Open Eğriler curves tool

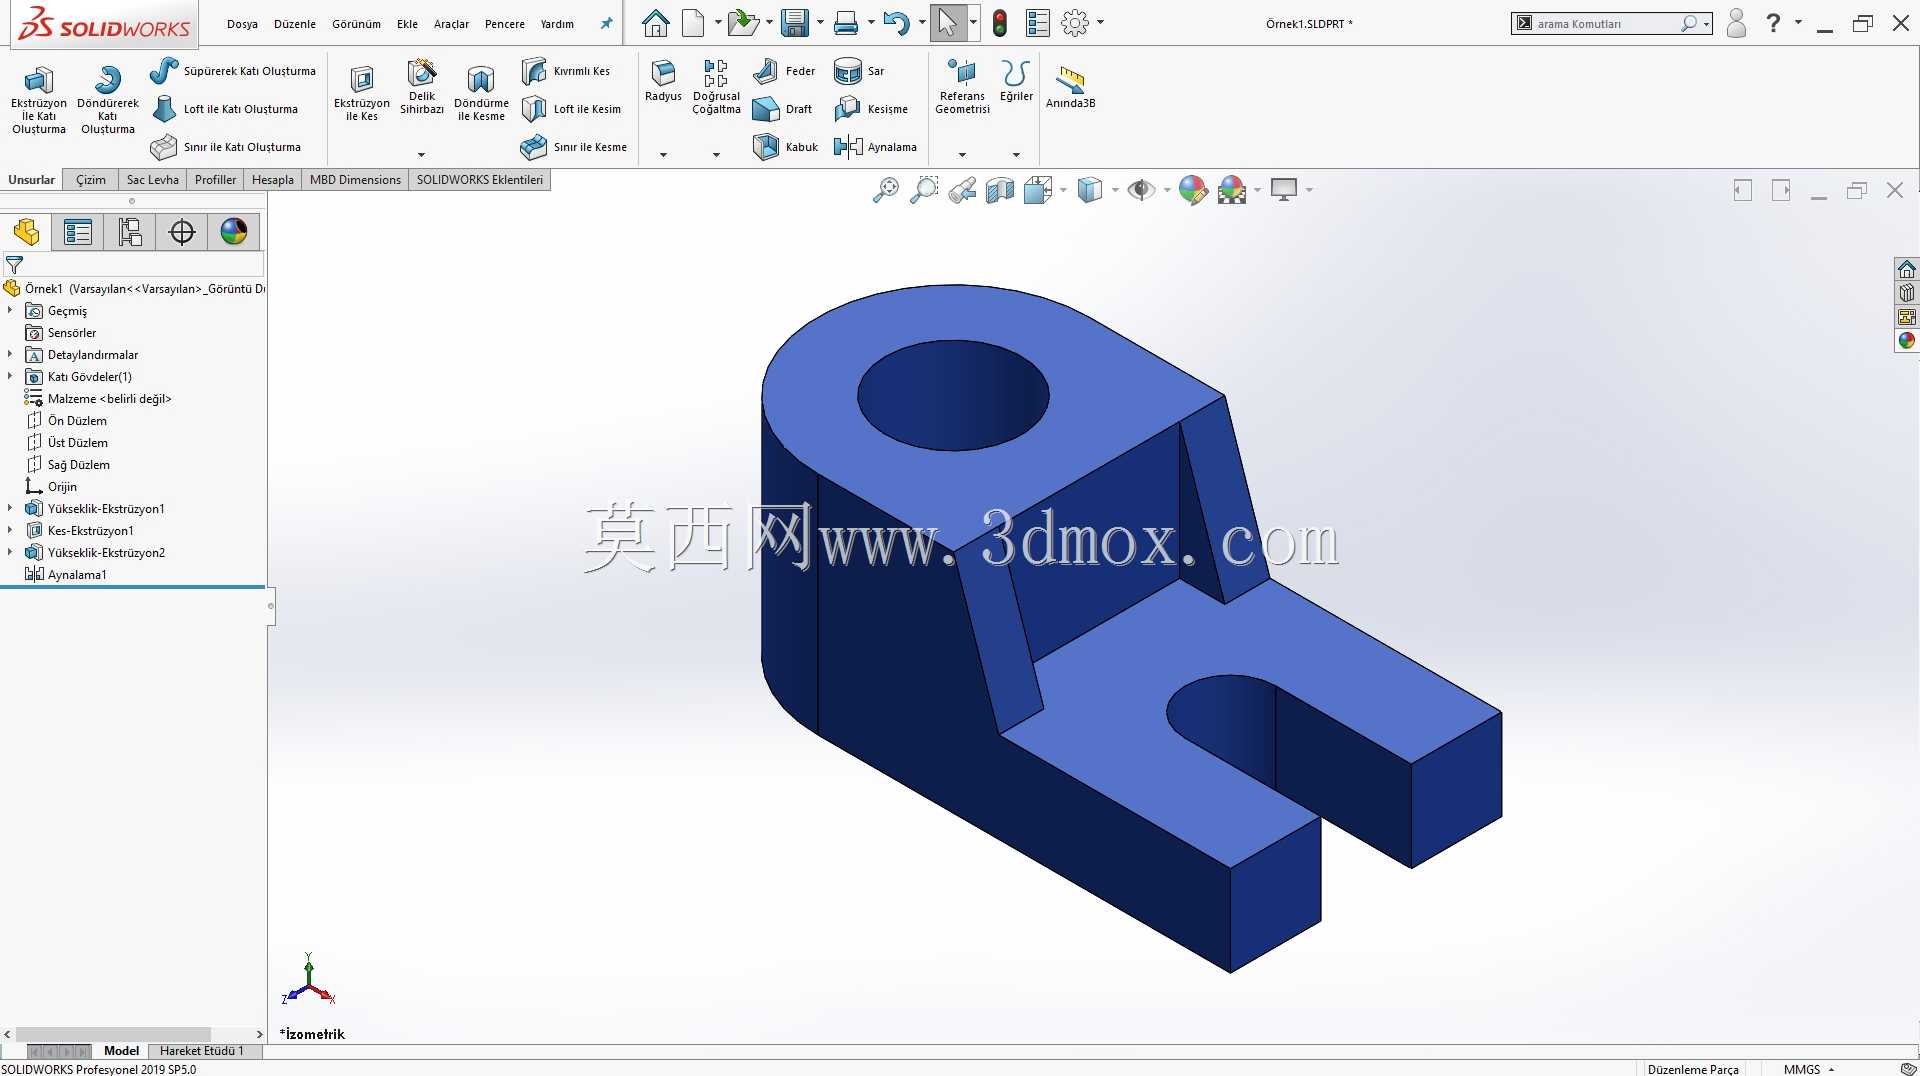click(x=1016, y=81)
